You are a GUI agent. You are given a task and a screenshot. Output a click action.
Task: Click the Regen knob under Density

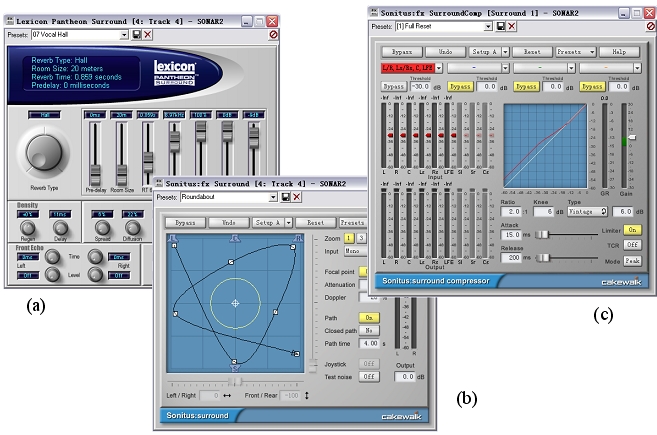tap(28, 228)
